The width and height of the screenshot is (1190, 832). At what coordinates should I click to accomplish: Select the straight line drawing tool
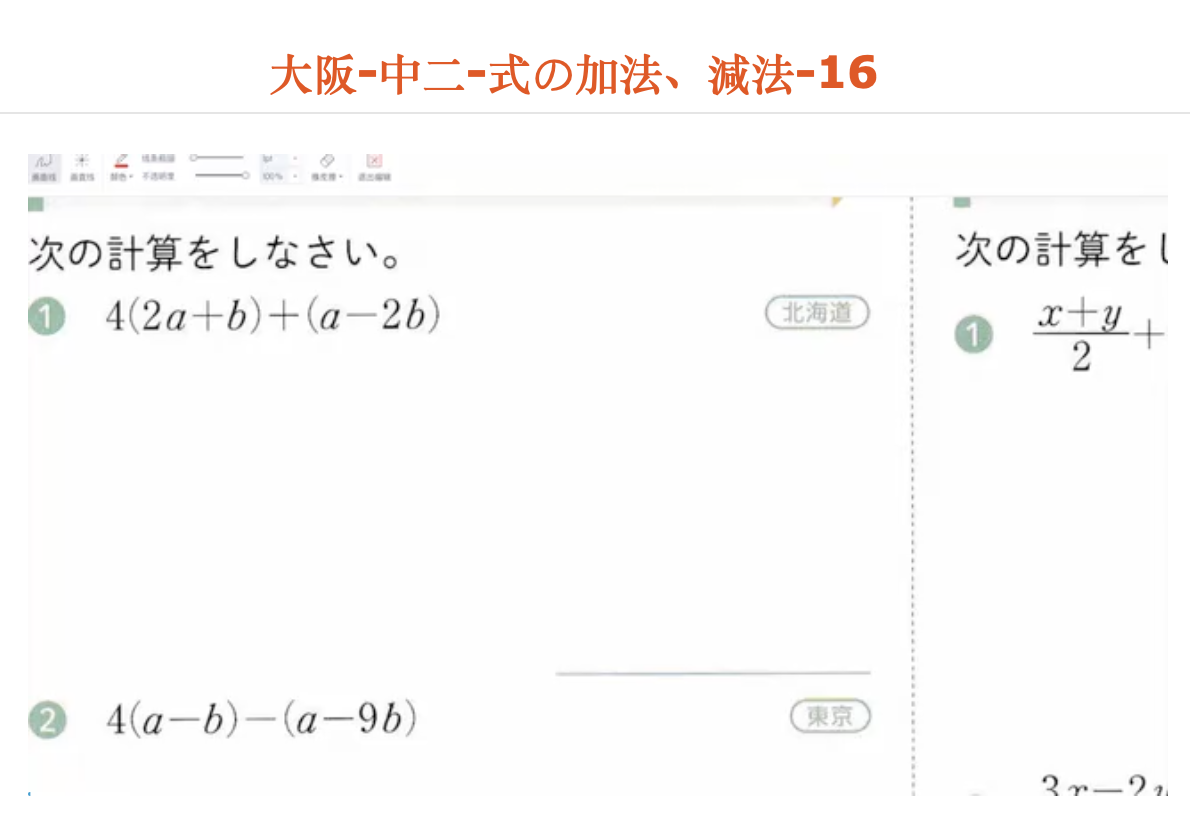(83, 160)
